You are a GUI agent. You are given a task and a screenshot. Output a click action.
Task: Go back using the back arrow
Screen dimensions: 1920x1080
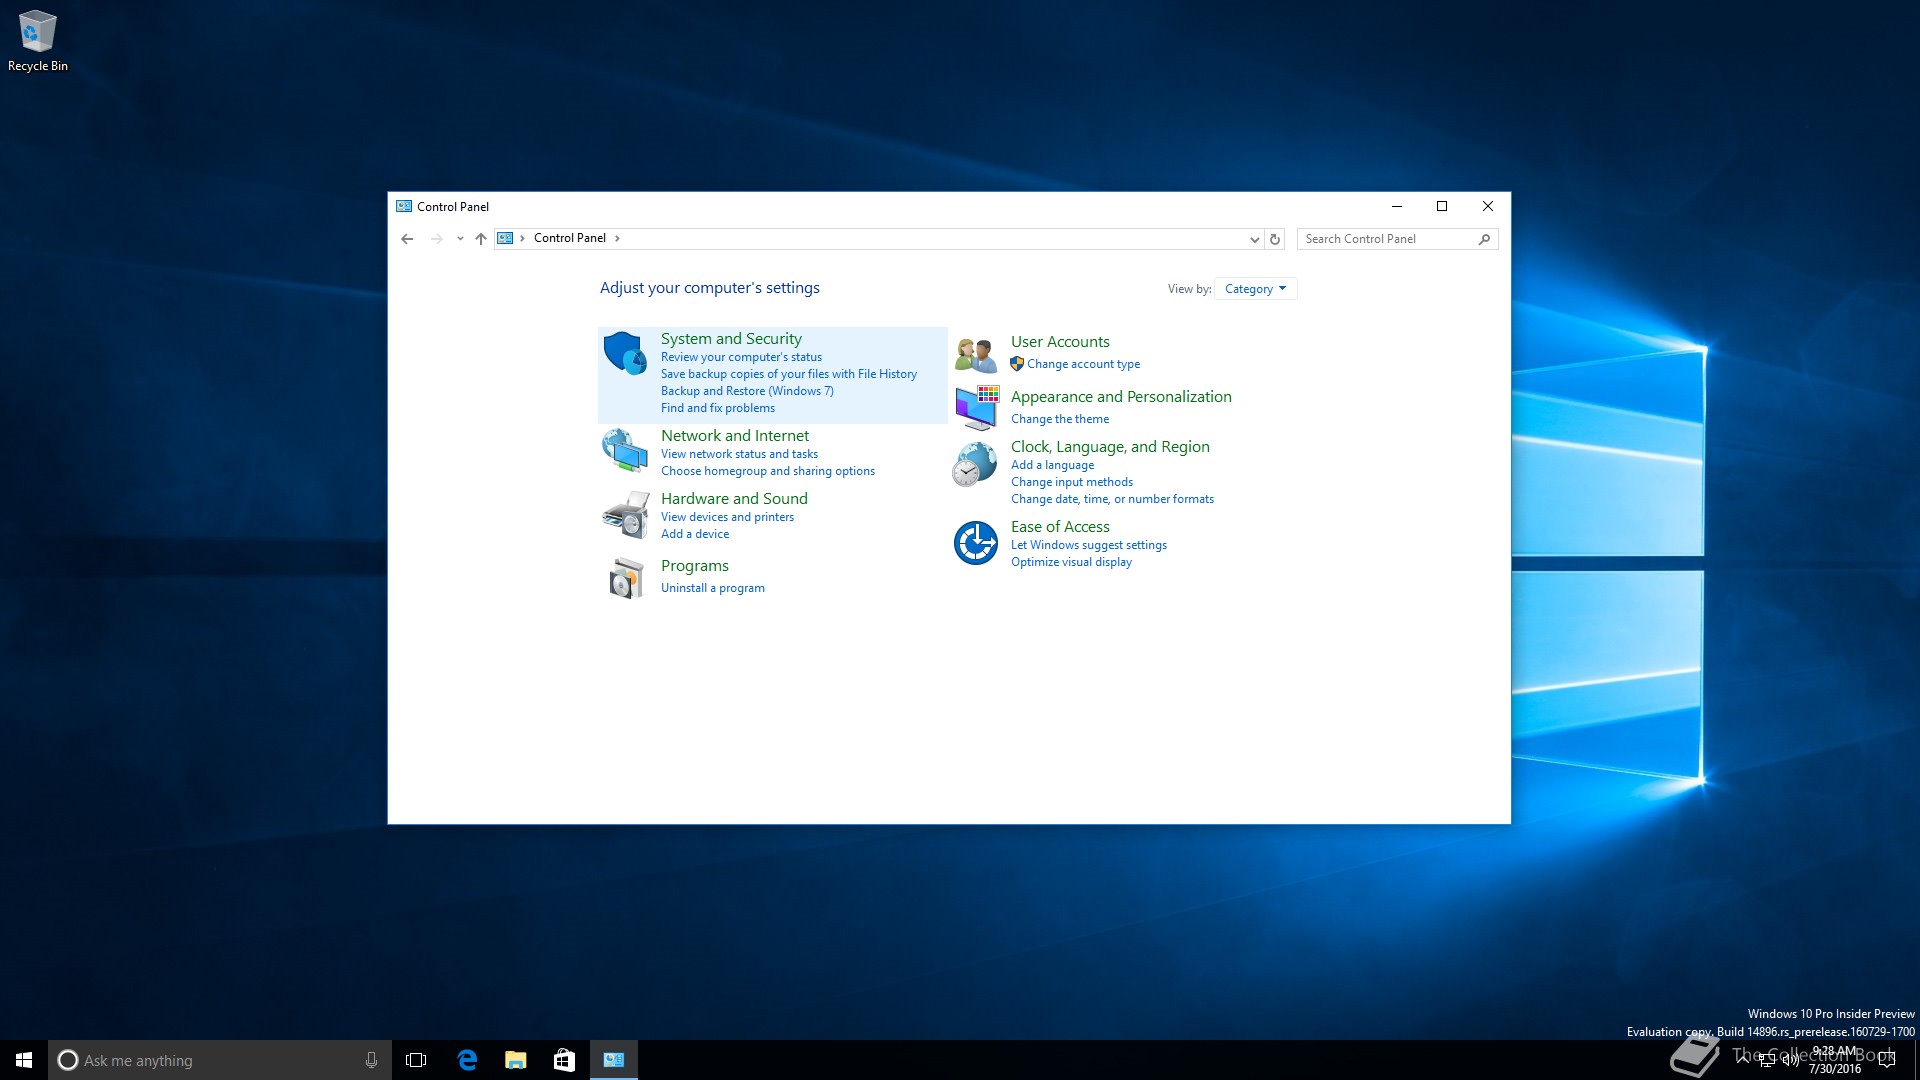point(407,239)
